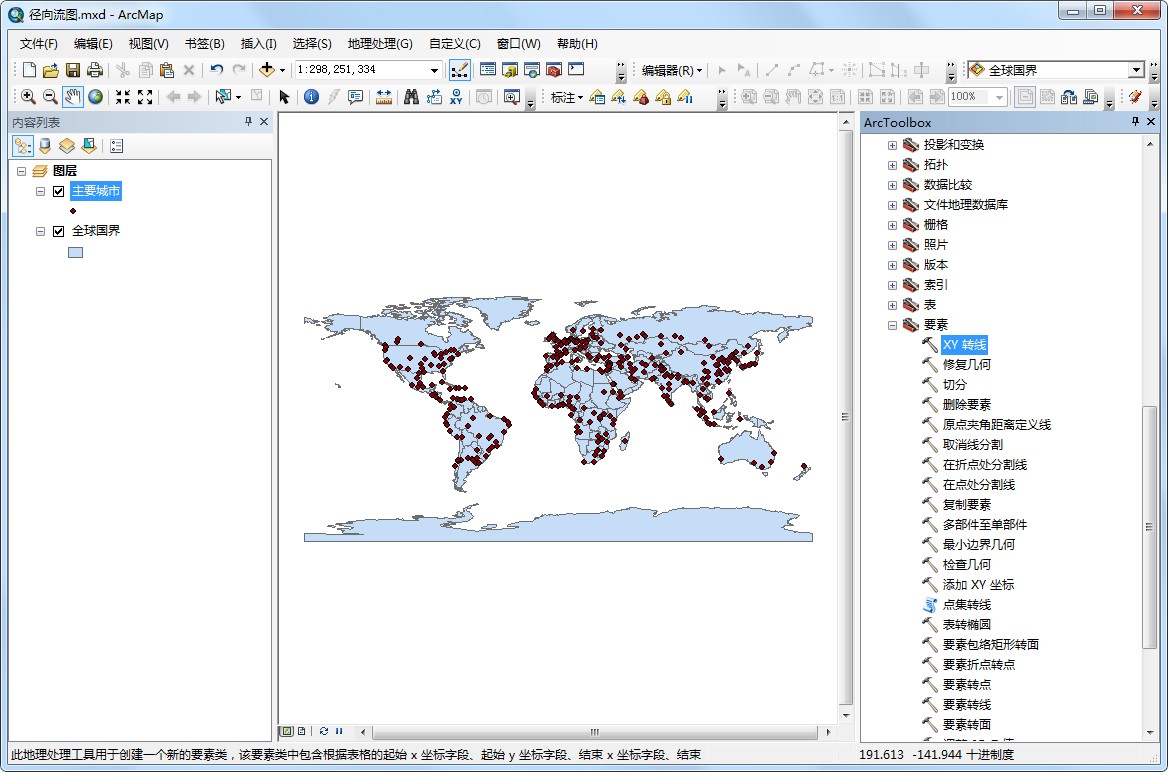Uncheck the 主要城市 layer checkbox

click(x=59, y=191)
